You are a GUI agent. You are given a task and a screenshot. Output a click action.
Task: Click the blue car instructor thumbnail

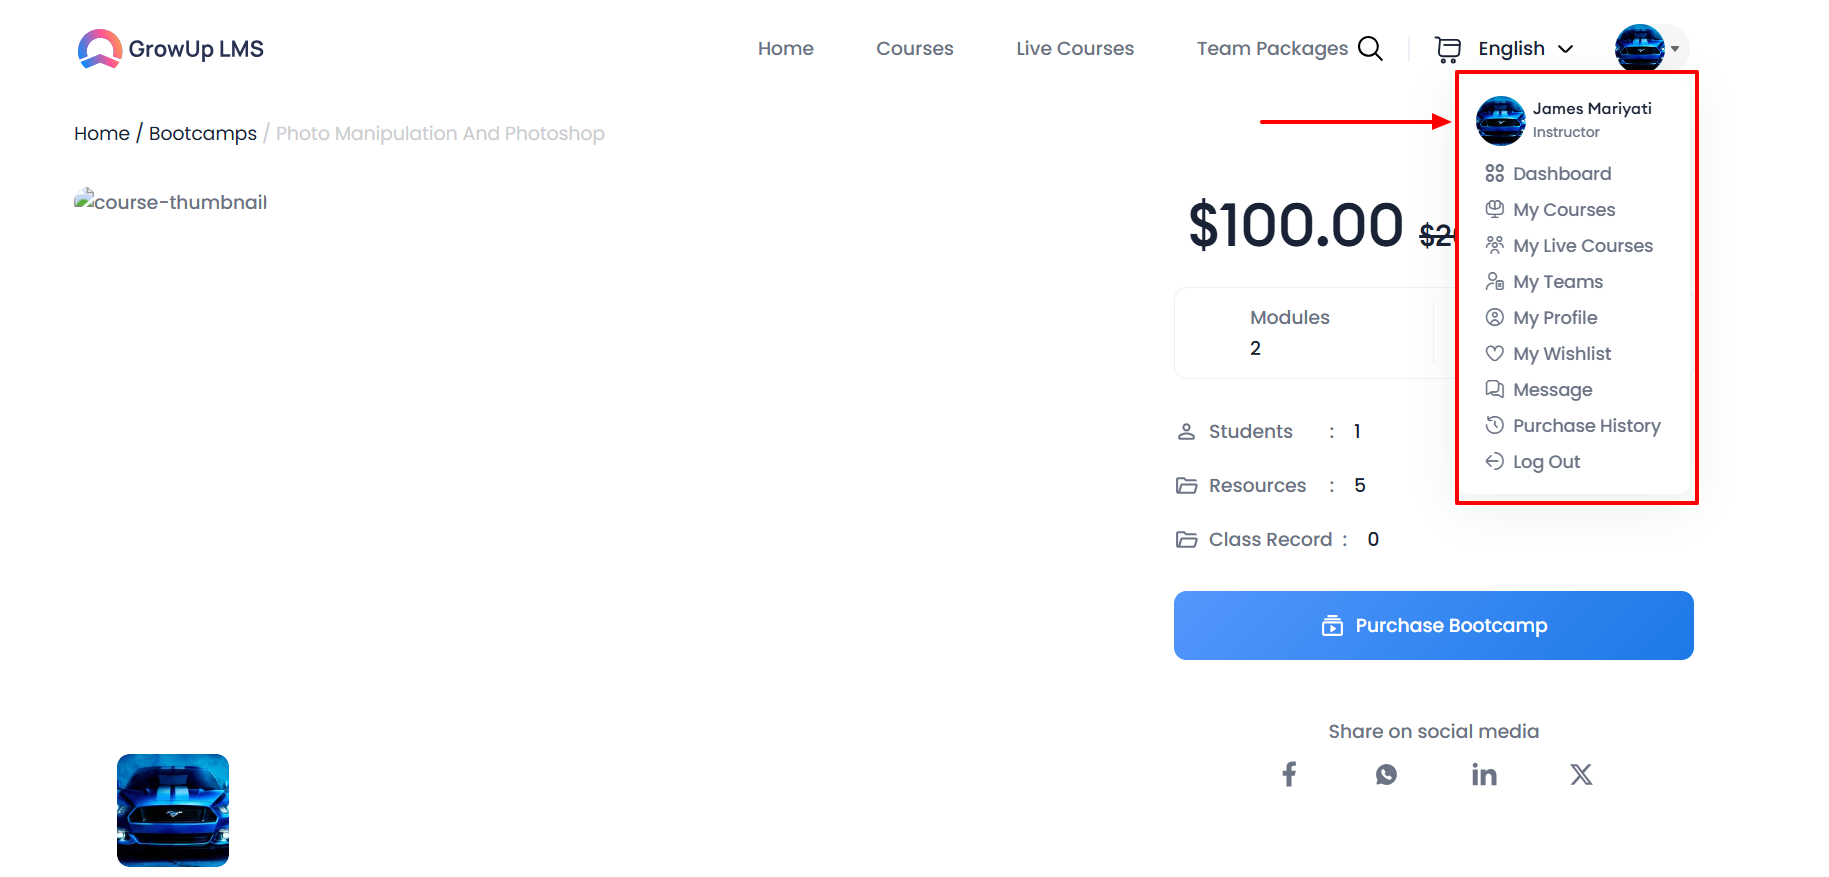click(173, 810)
